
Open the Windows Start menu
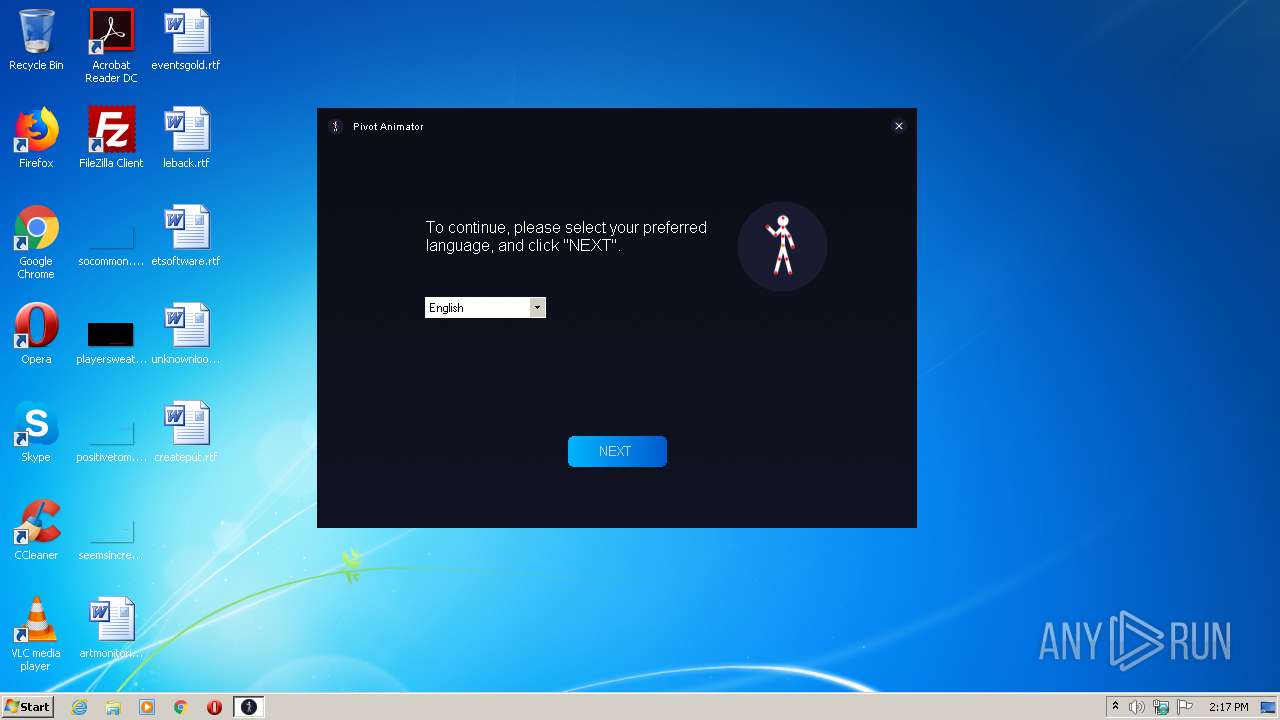click(27, 707)
